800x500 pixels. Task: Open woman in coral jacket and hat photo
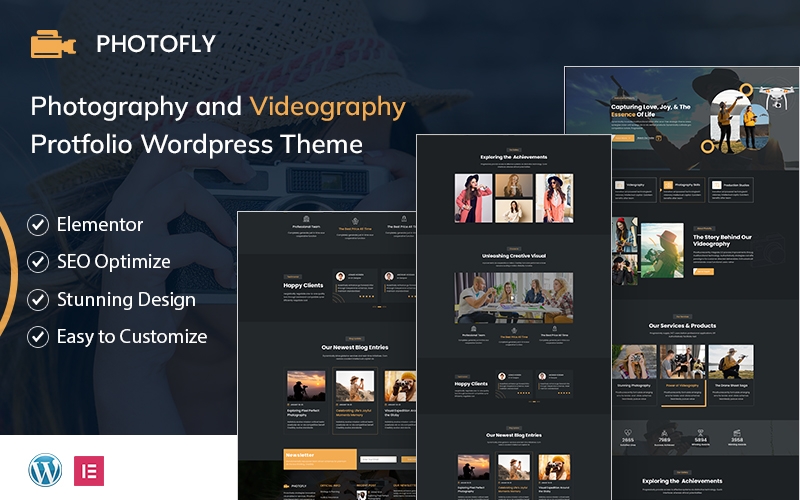[x=554, y=198]
